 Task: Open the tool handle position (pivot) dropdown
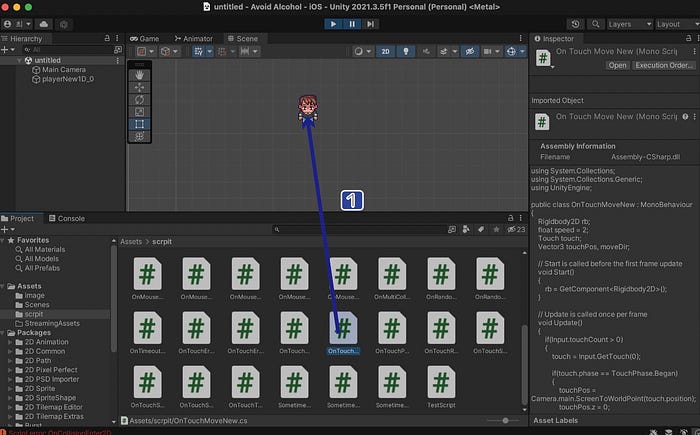point(146,51)
